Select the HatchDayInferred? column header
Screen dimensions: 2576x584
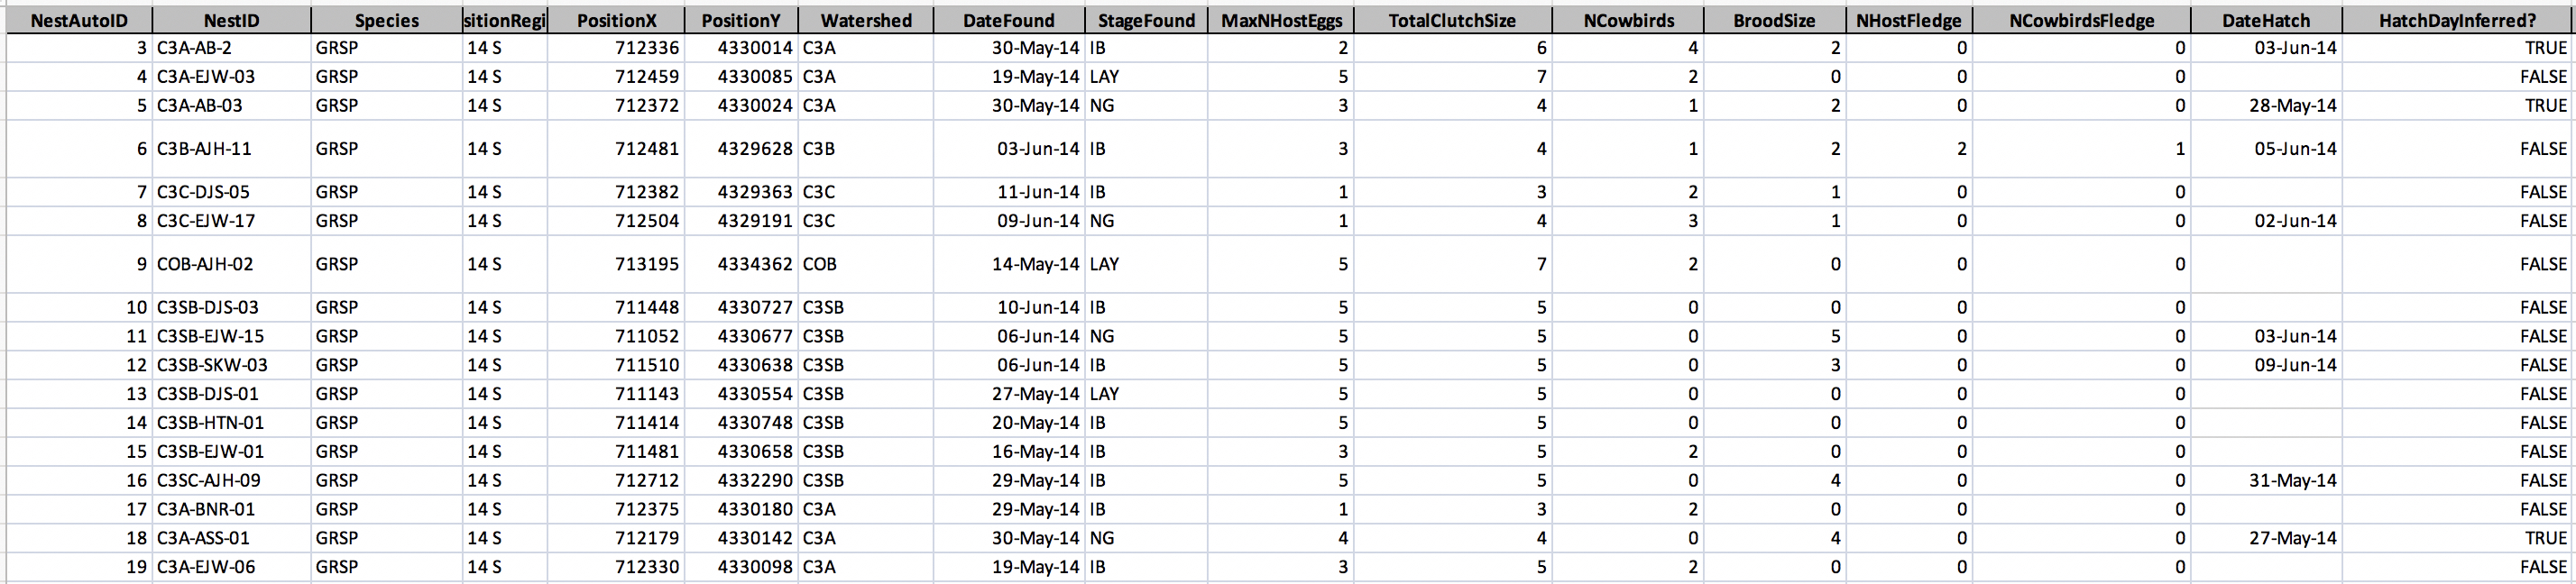click(x=2456, y=20)
